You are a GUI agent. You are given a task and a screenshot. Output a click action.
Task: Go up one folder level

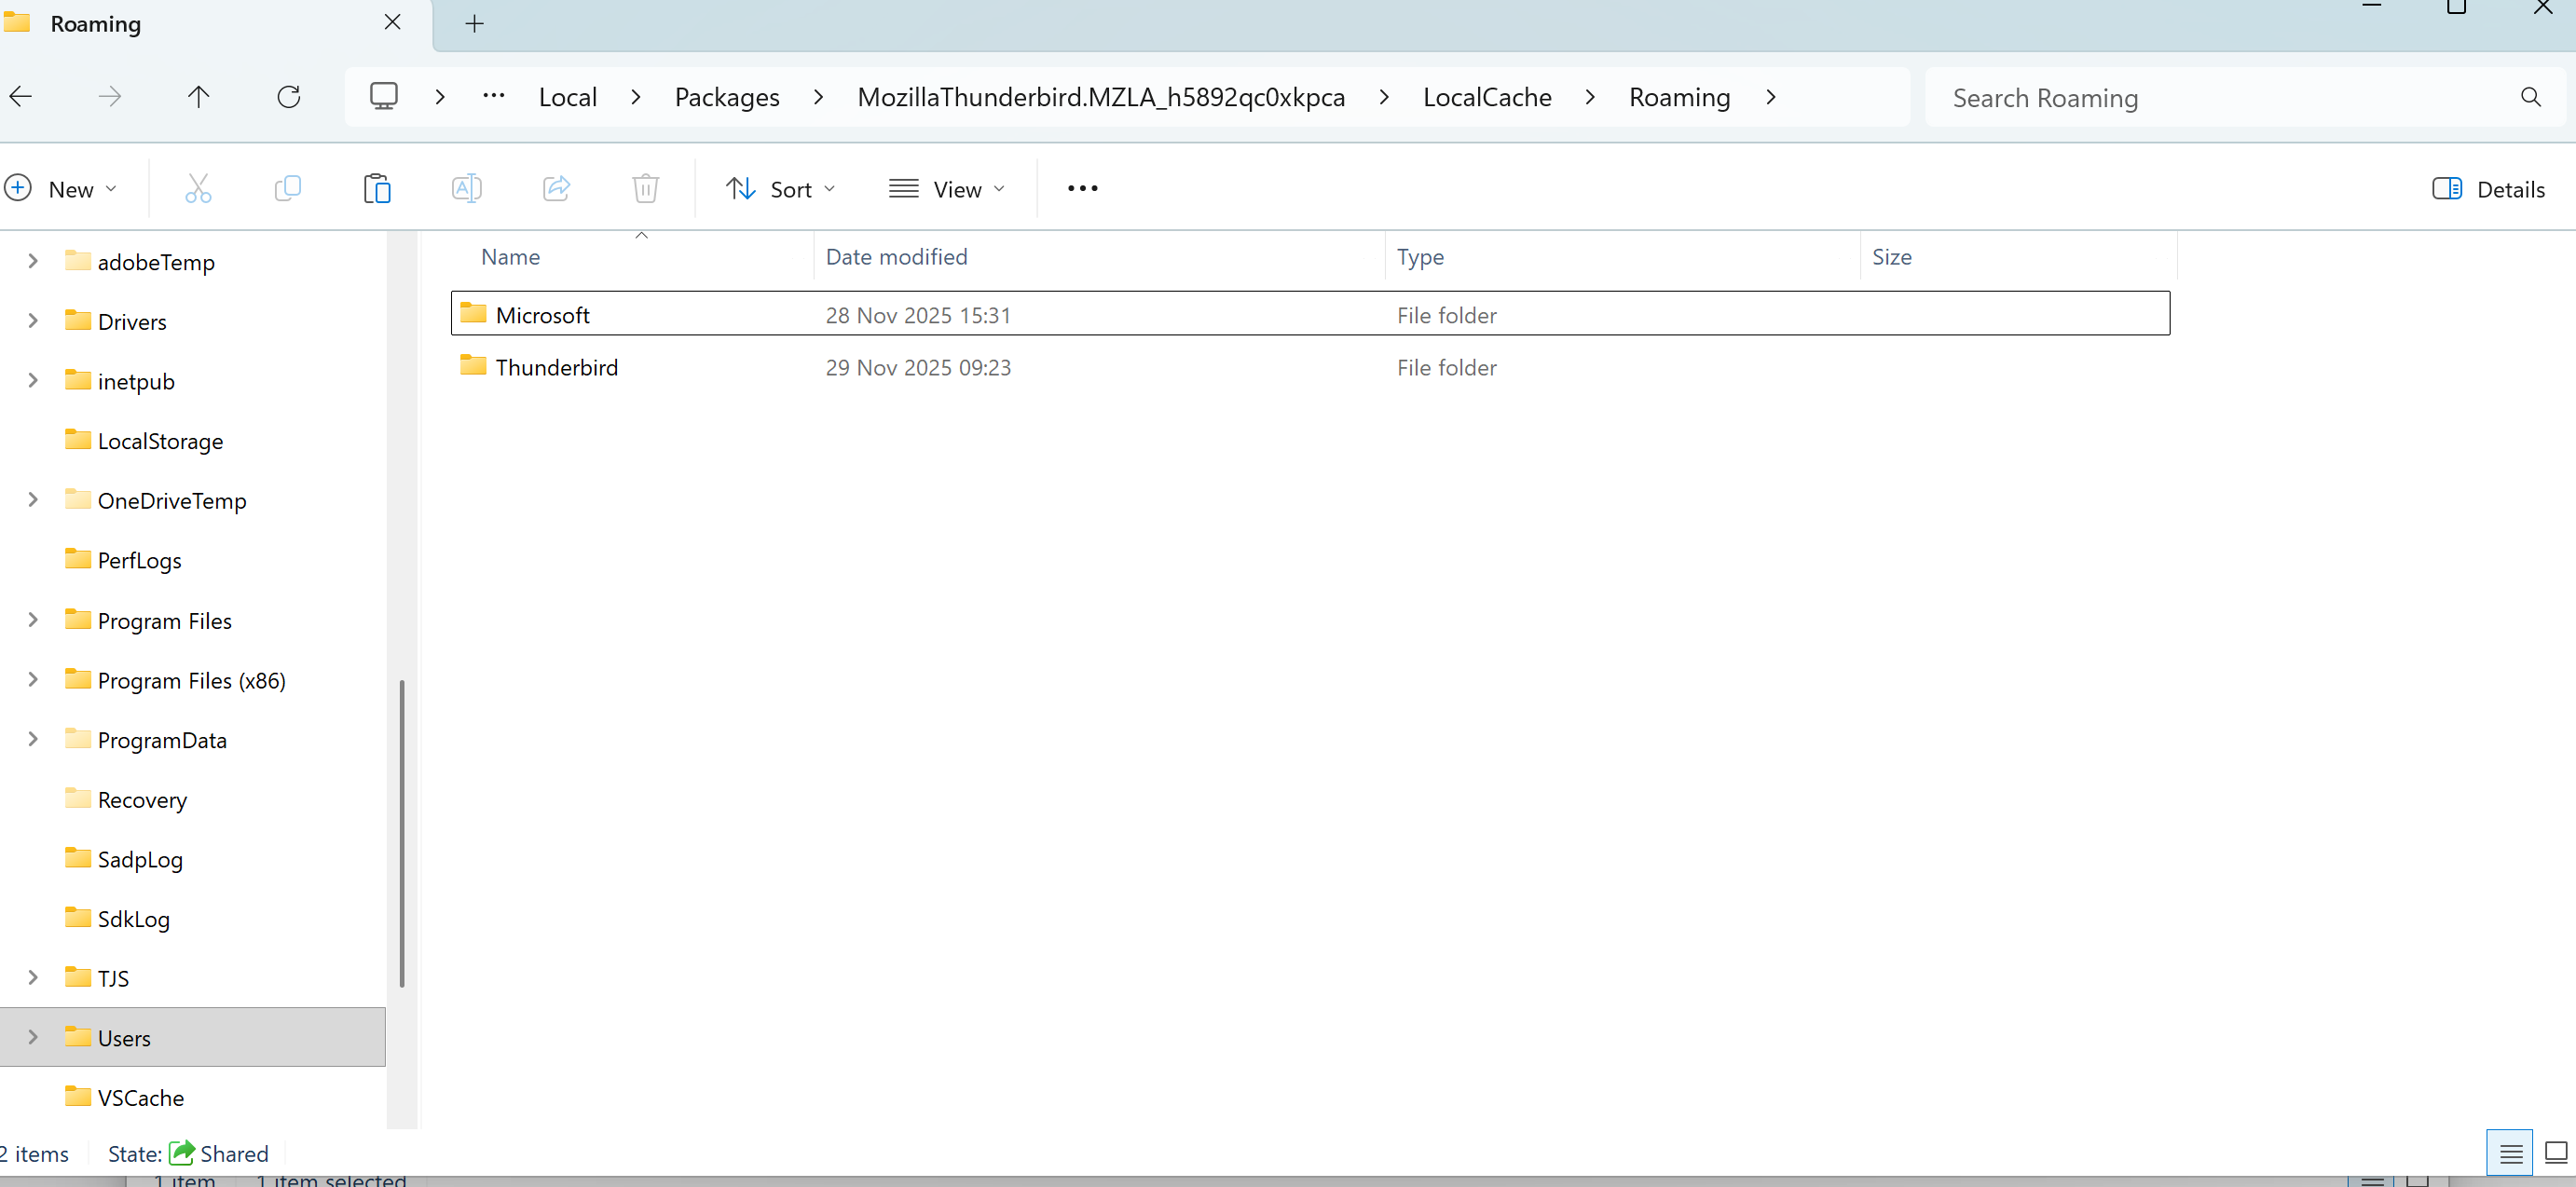pyautogui.click(x=199, y=97)
